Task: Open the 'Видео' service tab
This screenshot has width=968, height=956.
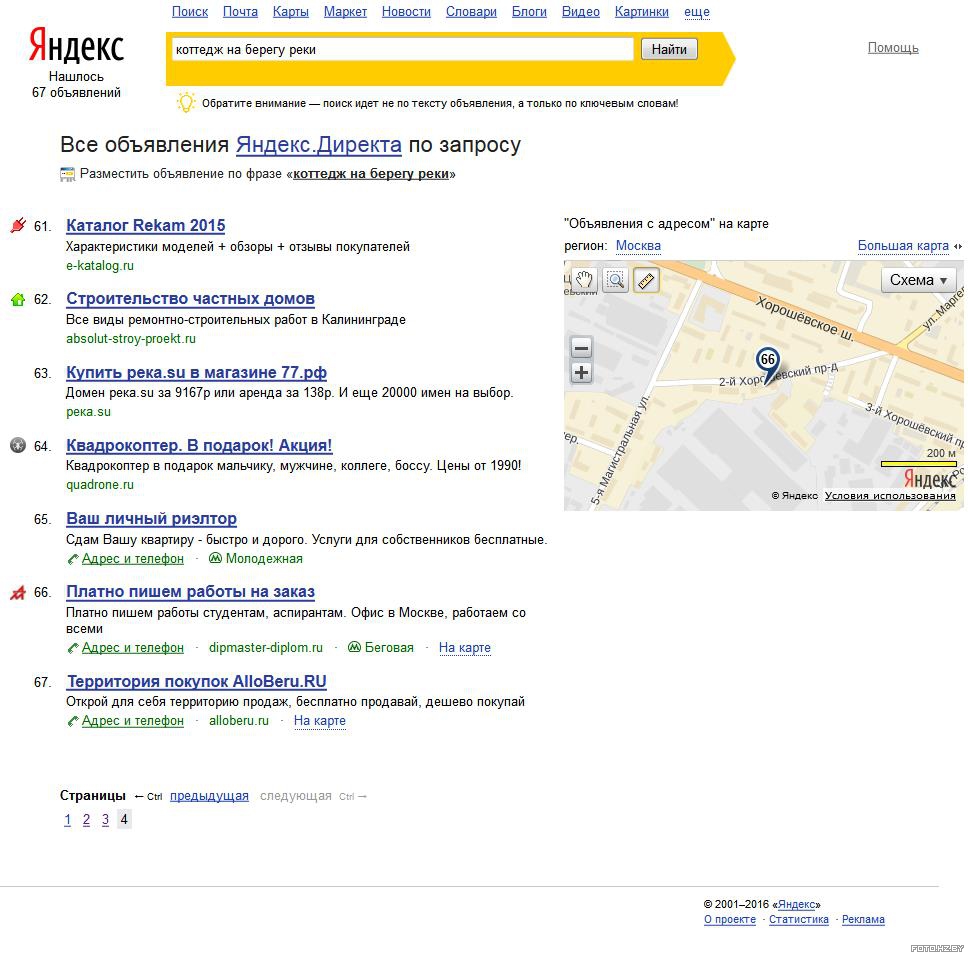Action: (x=580, y=12)
